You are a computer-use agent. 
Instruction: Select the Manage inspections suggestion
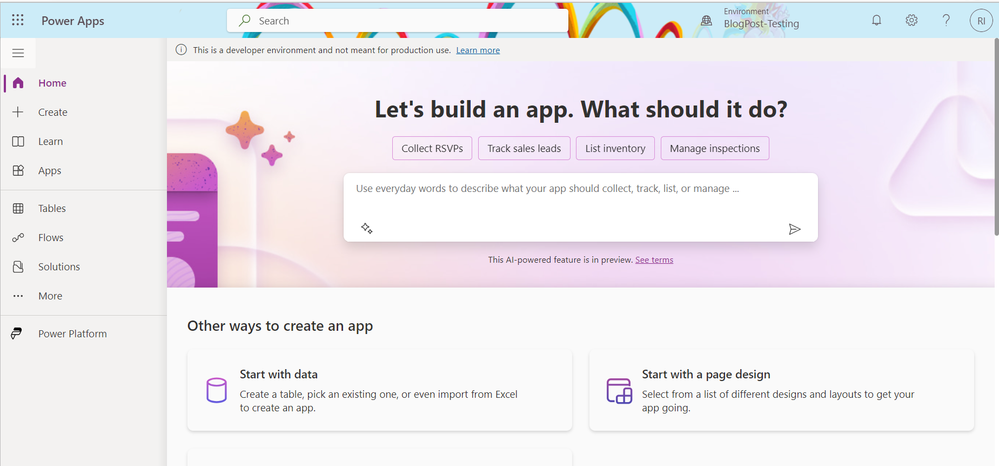click(715, 149)
